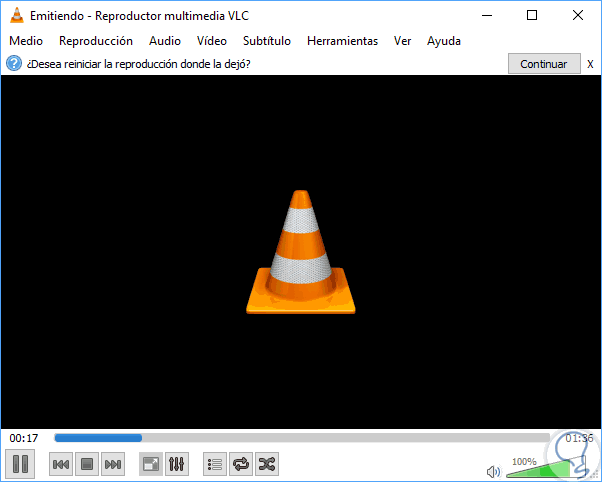This screenshot has width=602, height=482.
Task: Open the Reproducción menu
Action: (96, 41)
